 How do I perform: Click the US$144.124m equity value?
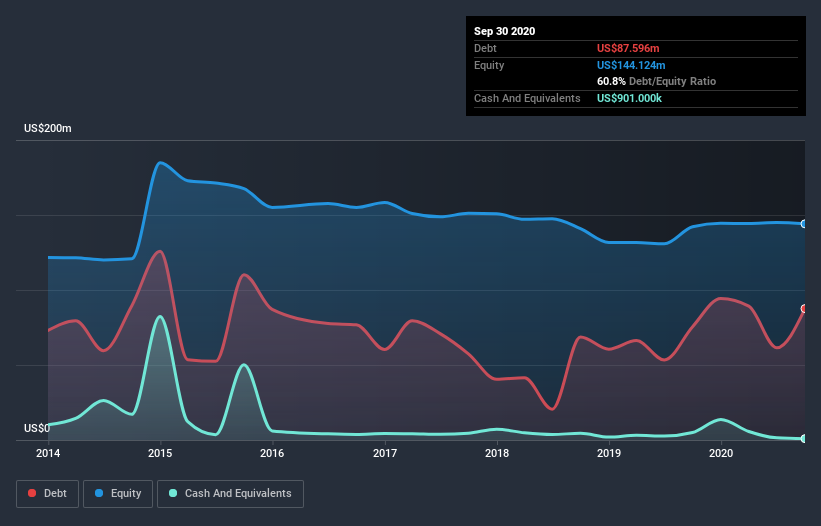(x=631, y=65)
